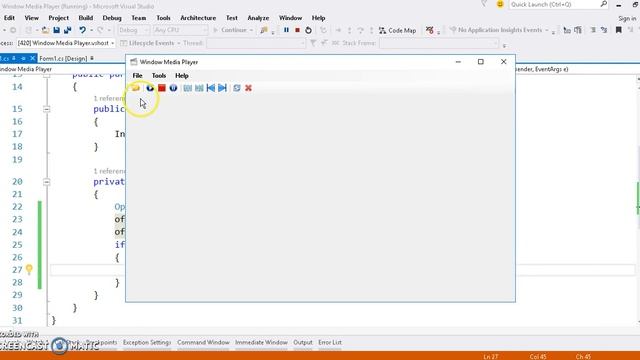640x360 pixels.
Task: Click the Code Map button
Action: click(x=397, y=30)
